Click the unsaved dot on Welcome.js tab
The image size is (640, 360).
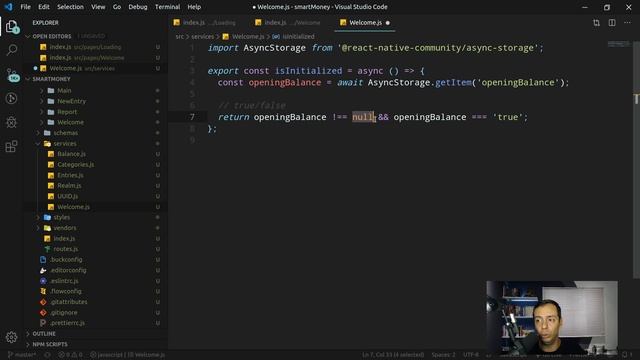[x=387, y=23]
